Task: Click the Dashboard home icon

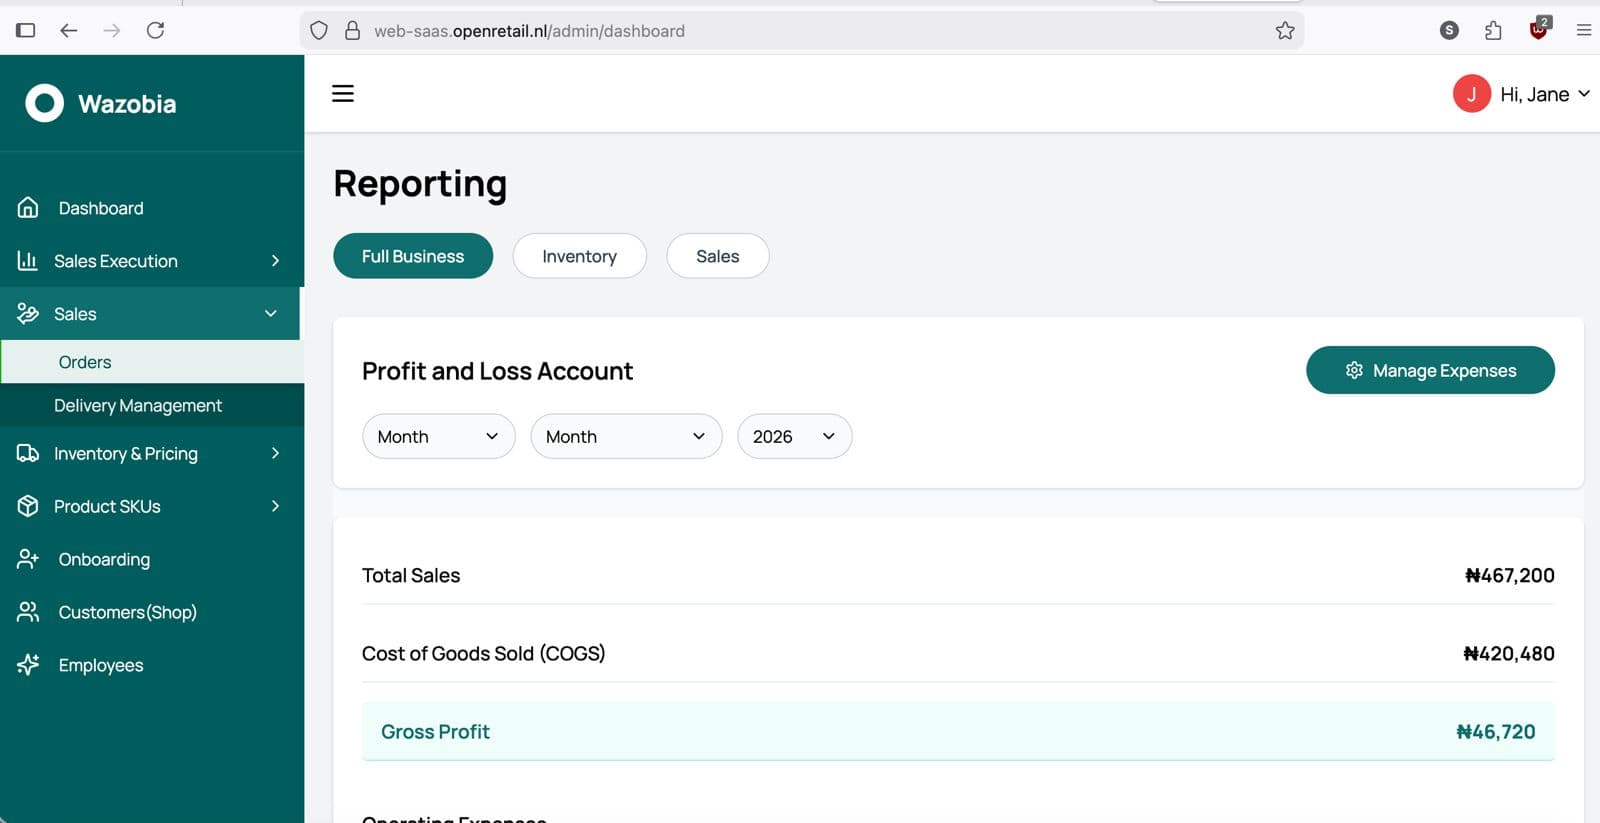Action: [x=28, y=208]
